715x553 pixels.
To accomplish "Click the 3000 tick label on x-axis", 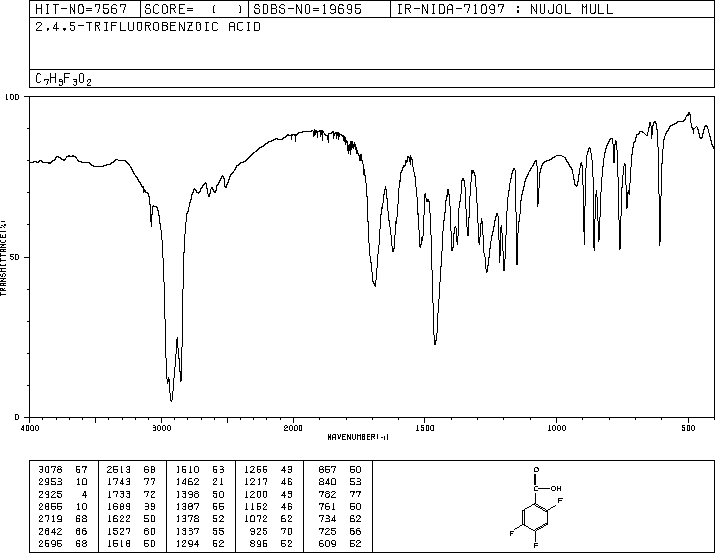I will [161, 428].
